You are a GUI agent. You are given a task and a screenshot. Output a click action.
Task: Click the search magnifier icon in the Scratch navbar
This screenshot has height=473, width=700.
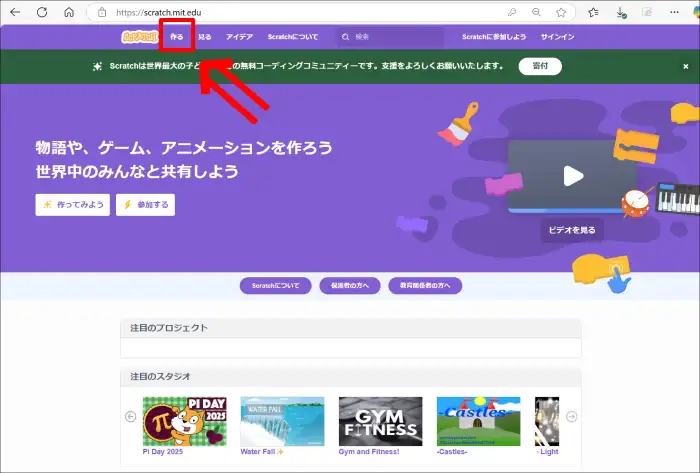coord(345,37)
